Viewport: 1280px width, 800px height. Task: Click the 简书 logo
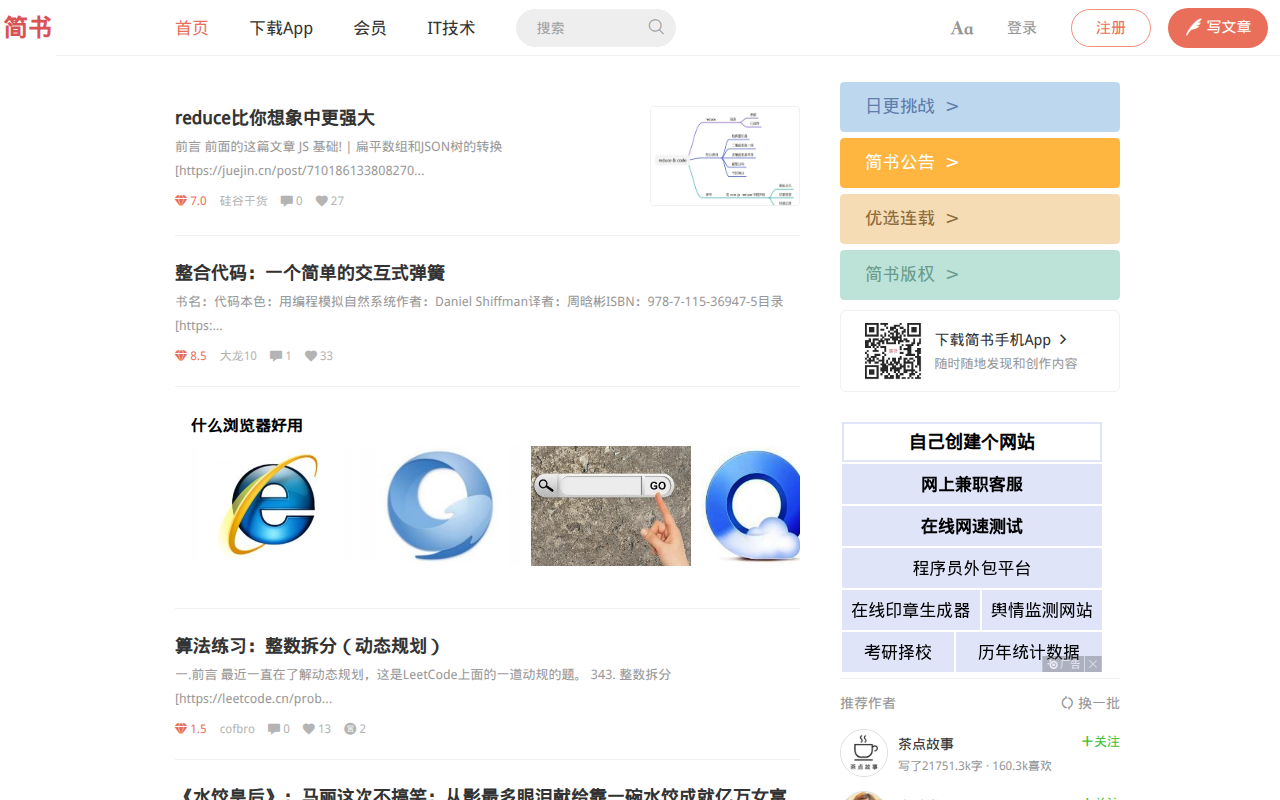pos(28,28)
